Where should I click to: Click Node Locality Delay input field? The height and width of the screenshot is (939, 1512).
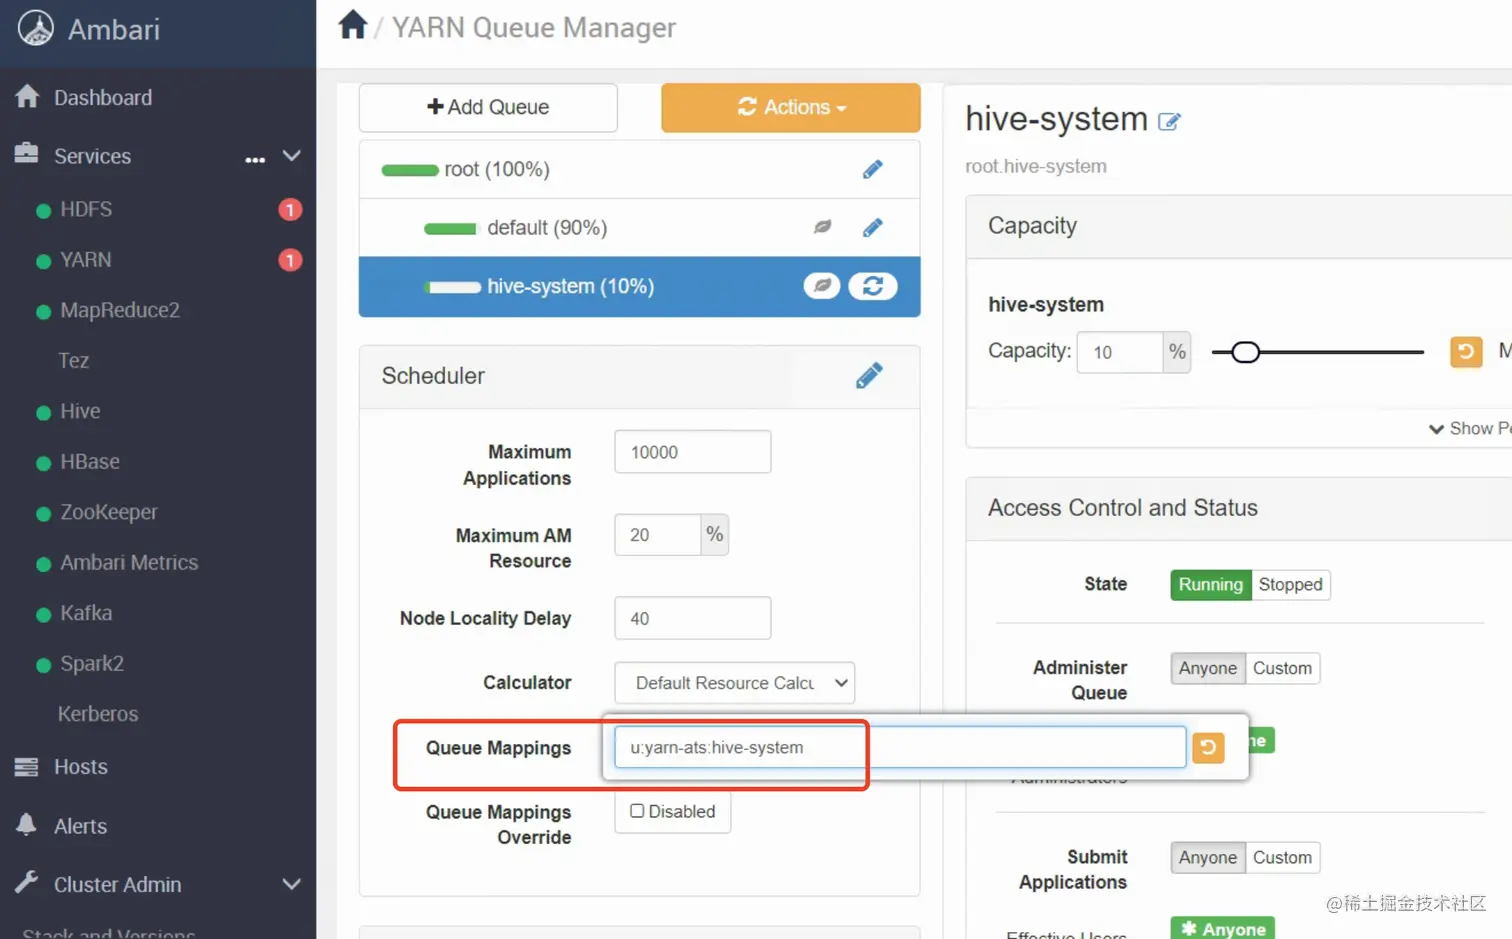(692, 618)
